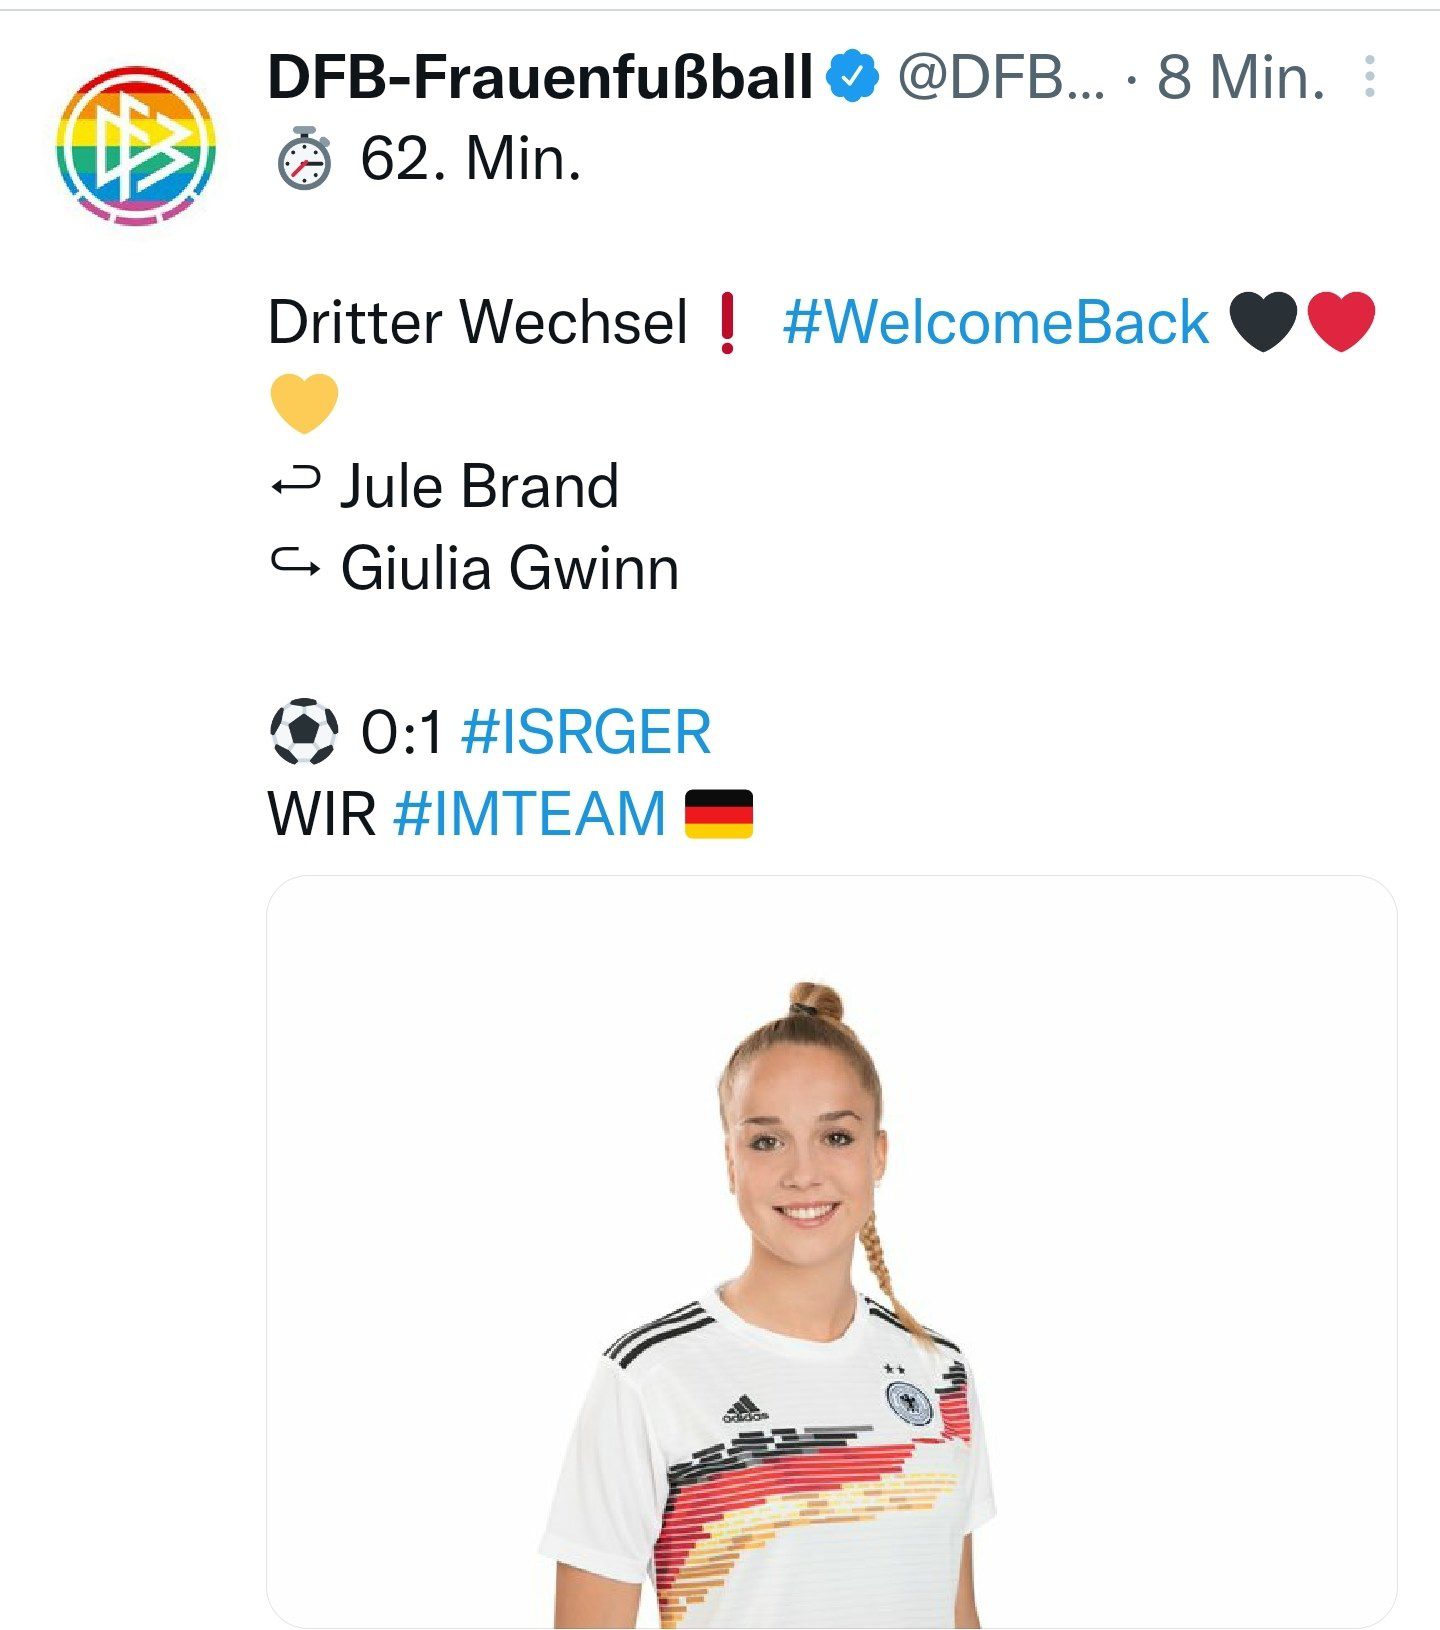The image size is (1440, 1630).
Task: Click the yellow heart emoji
Action: point(304,404)
